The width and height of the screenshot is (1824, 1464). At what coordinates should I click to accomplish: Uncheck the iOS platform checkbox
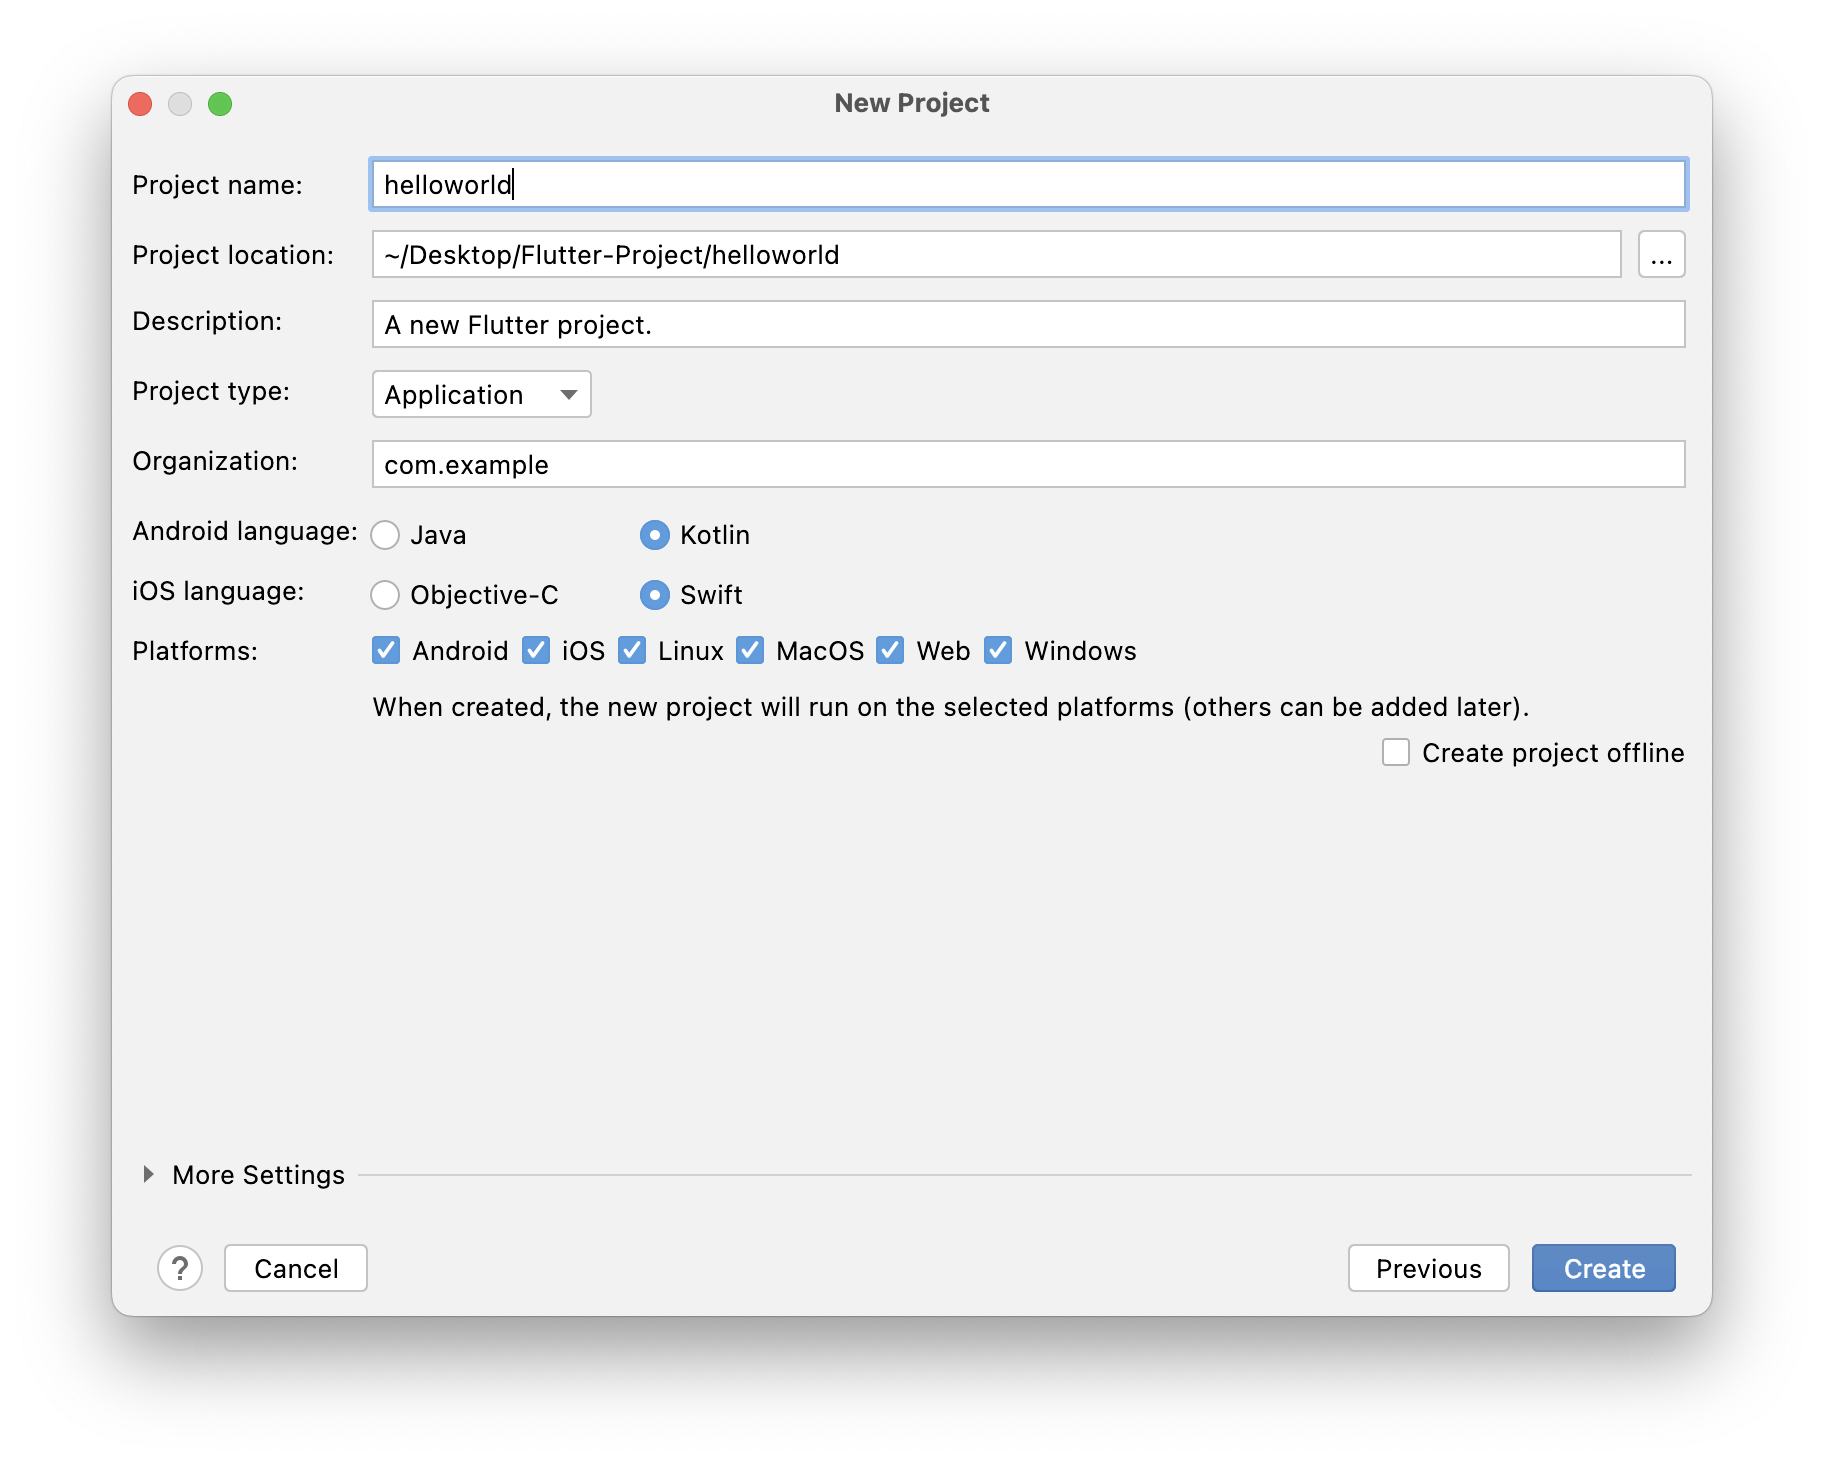point(536,650)
